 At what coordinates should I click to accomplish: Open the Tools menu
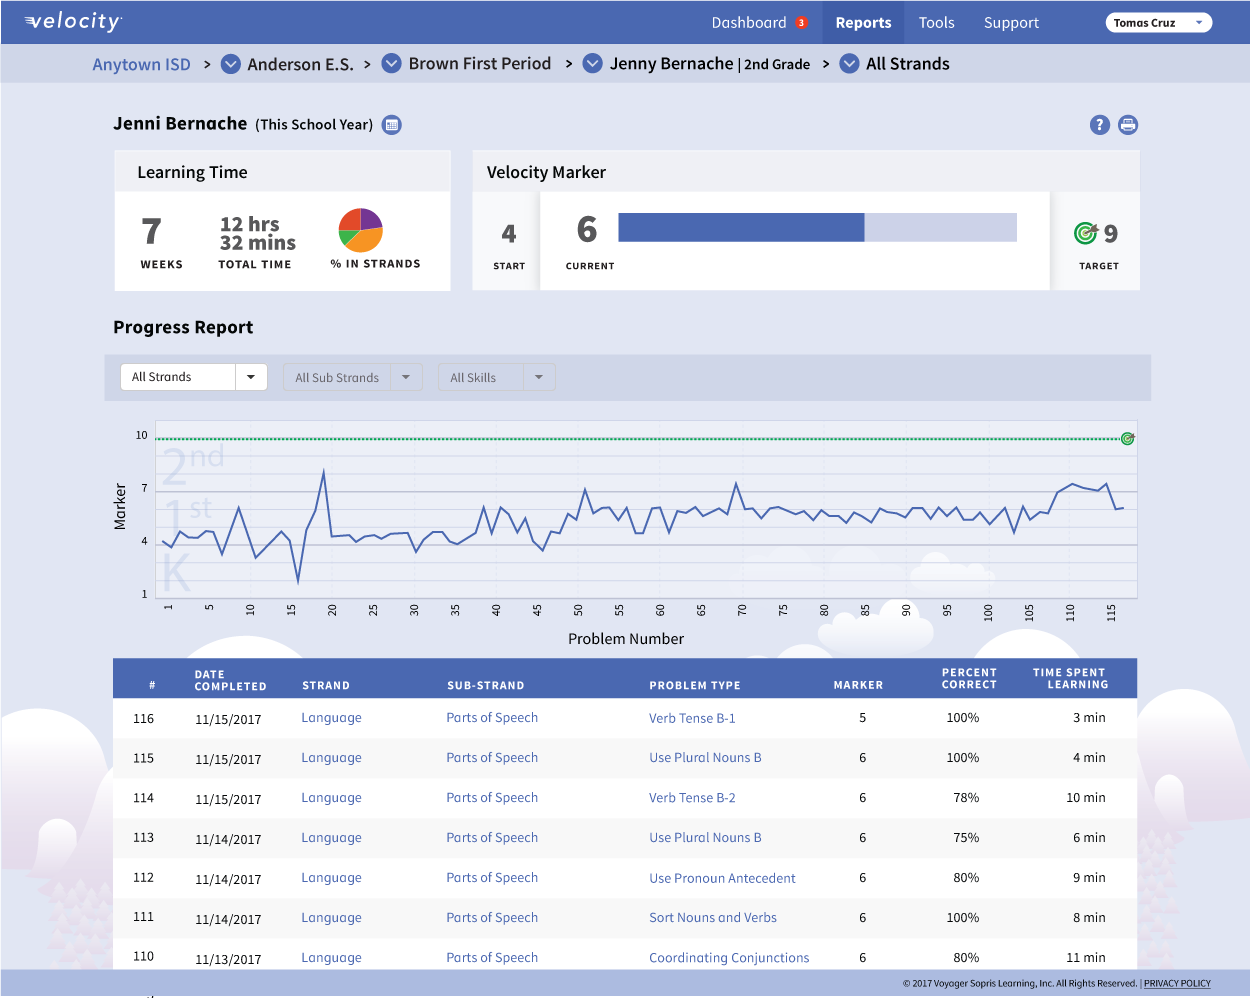[936, 23]
